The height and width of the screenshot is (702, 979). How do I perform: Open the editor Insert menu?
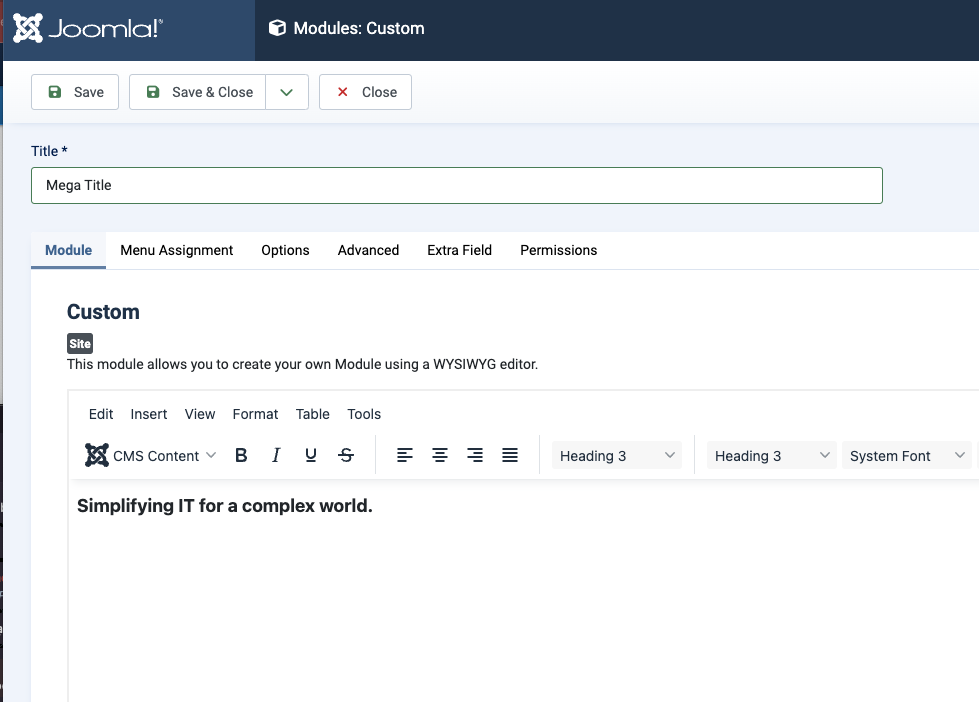pos(149,414)
